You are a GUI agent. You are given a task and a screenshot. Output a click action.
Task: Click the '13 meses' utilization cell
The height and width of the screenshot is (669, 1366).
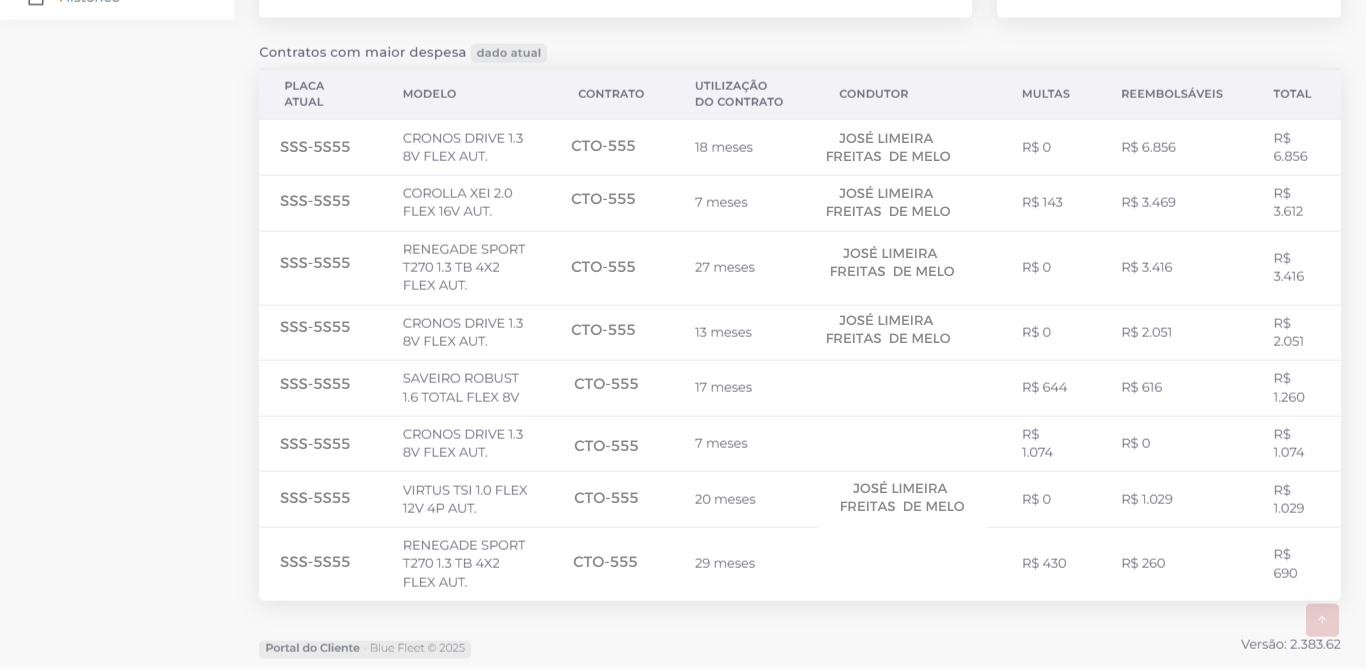pyautogui.click(x=723, y=332)
